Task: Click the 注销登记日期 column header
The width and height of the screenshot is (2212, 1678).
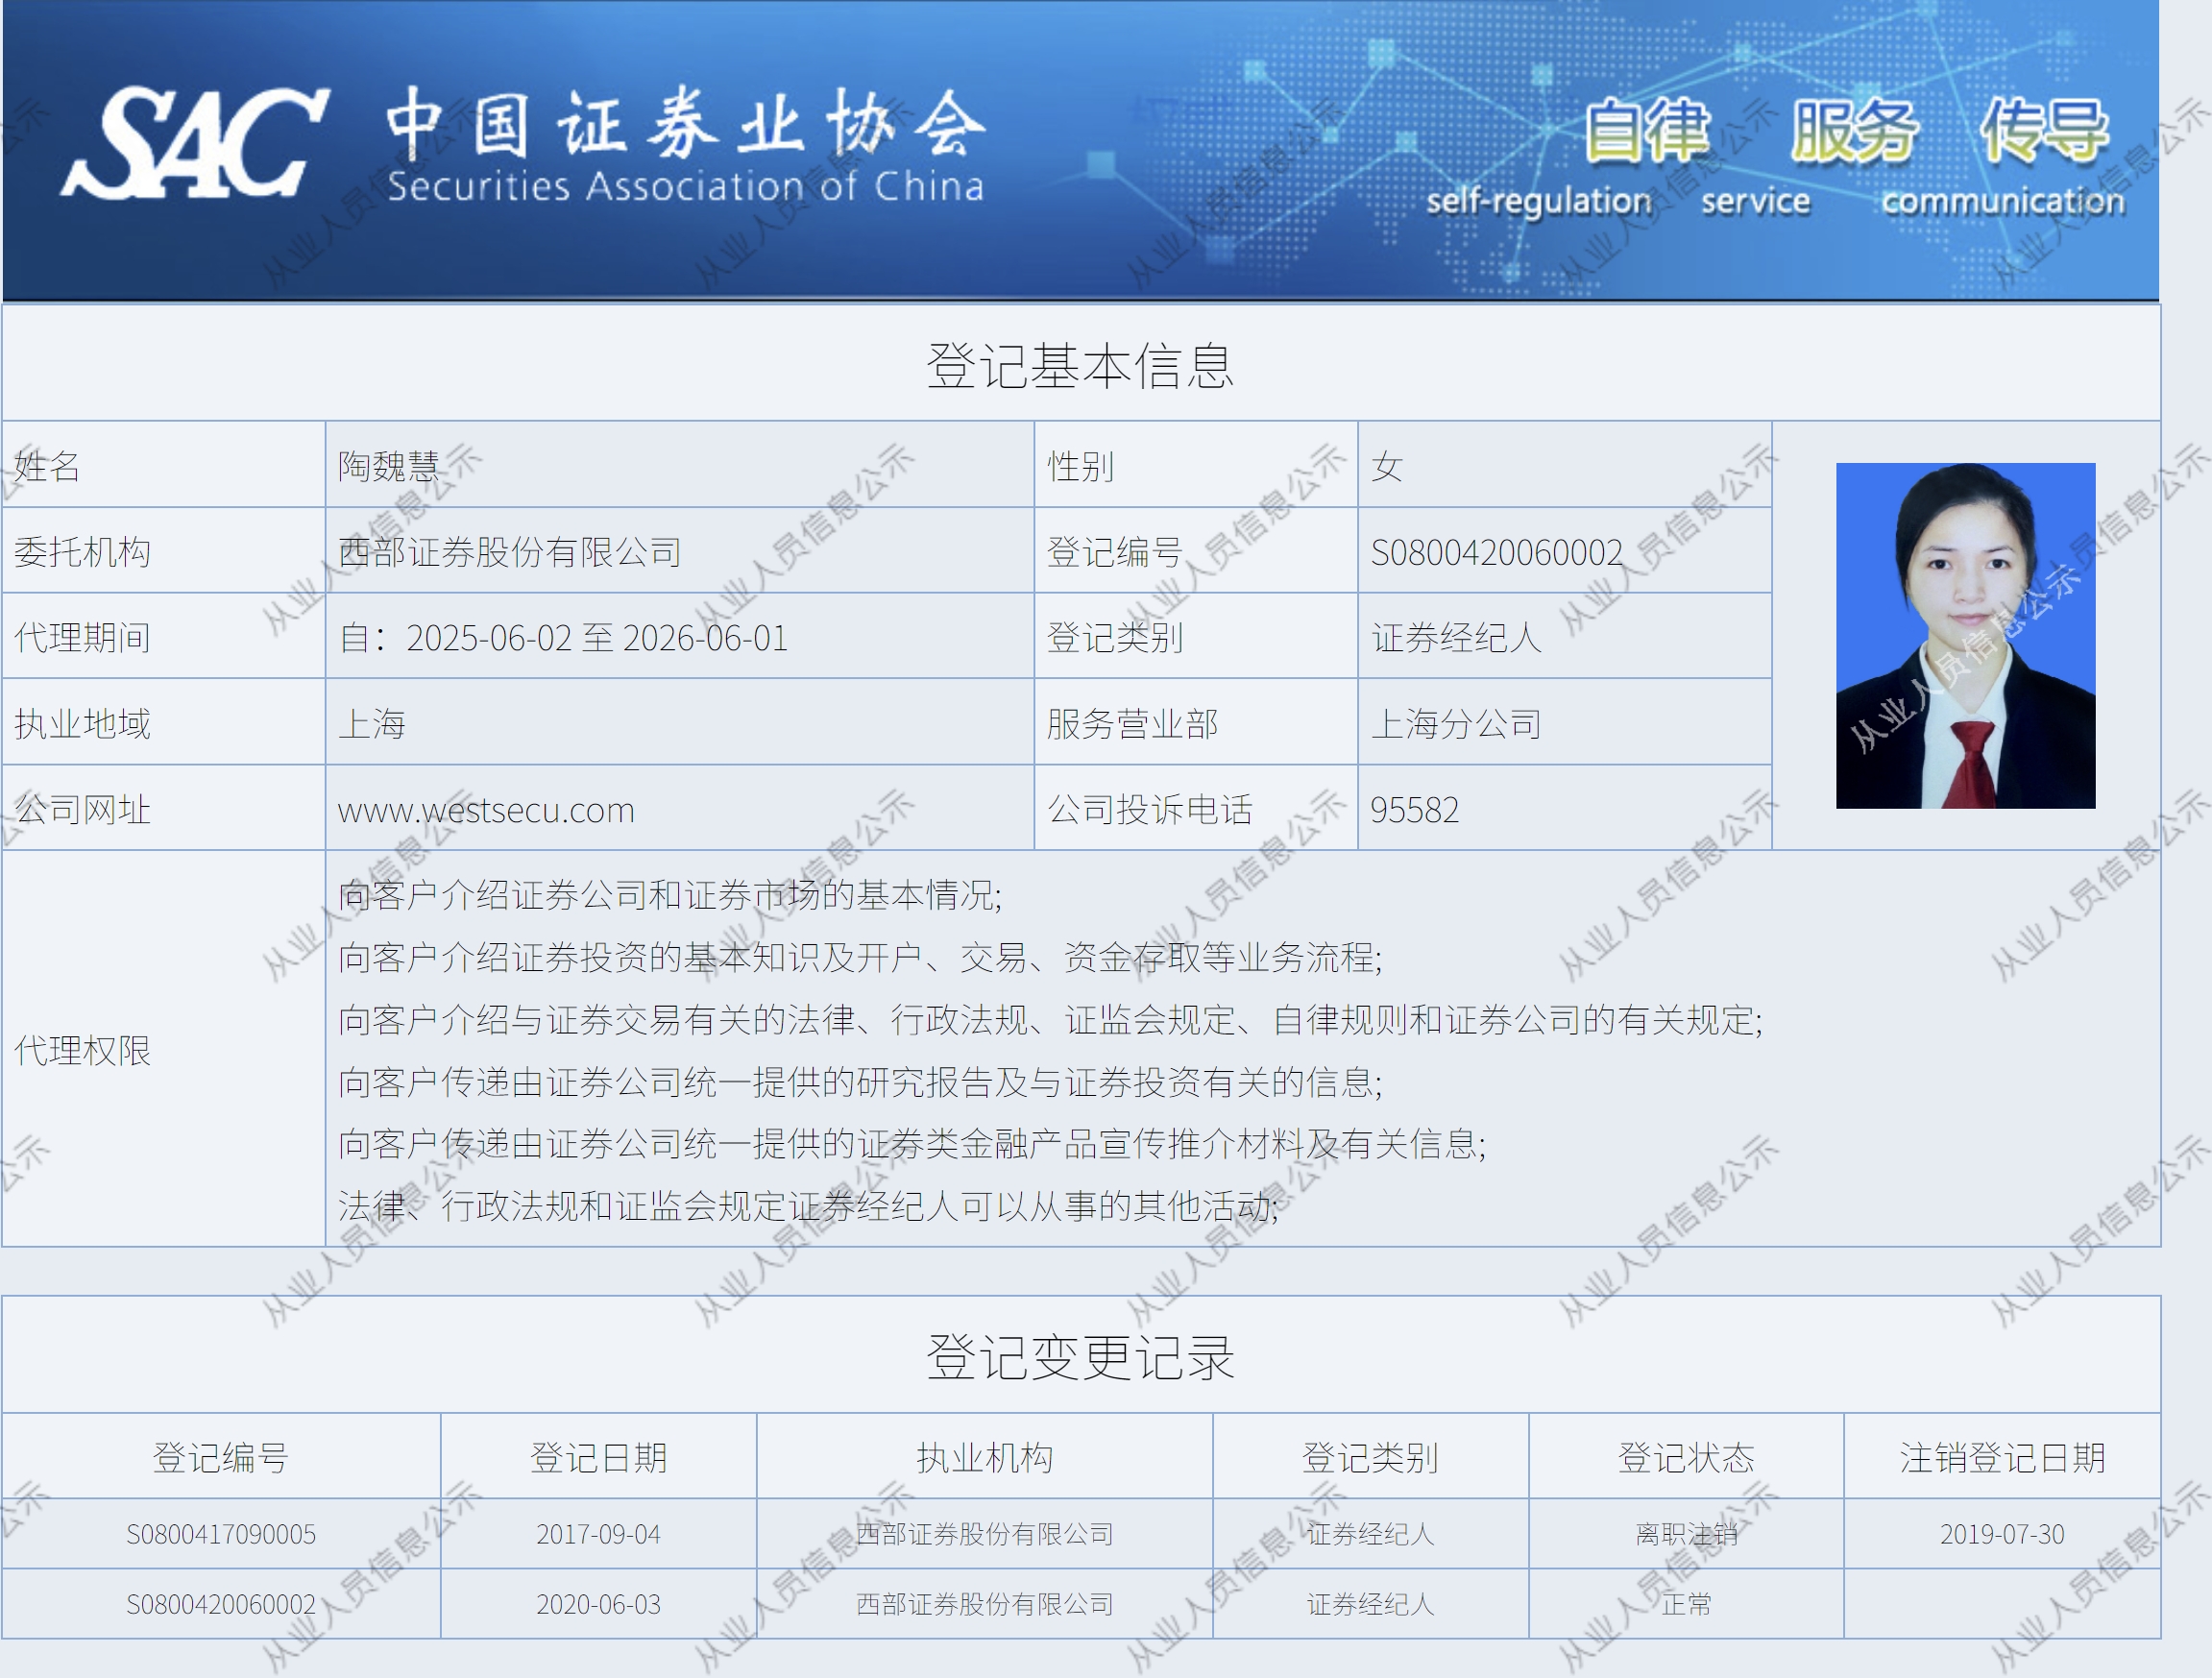Action: [x=2002, y=1458]
